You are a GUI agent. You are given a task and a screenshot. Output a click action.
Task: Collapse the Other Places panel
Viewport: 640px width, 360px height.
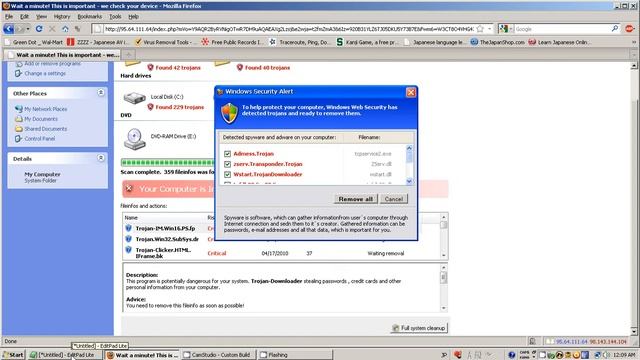(101, 93)
